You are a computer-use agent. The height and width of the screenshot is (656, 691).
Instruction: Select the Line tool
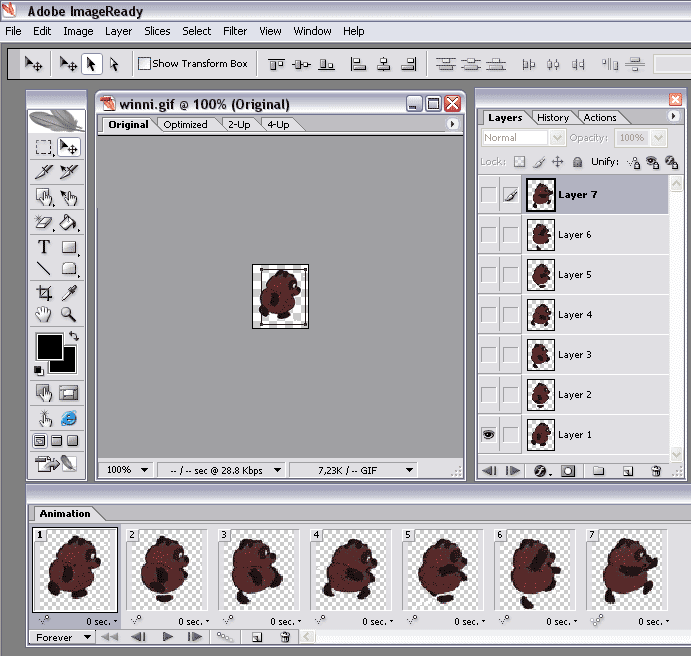pos(44,268)
